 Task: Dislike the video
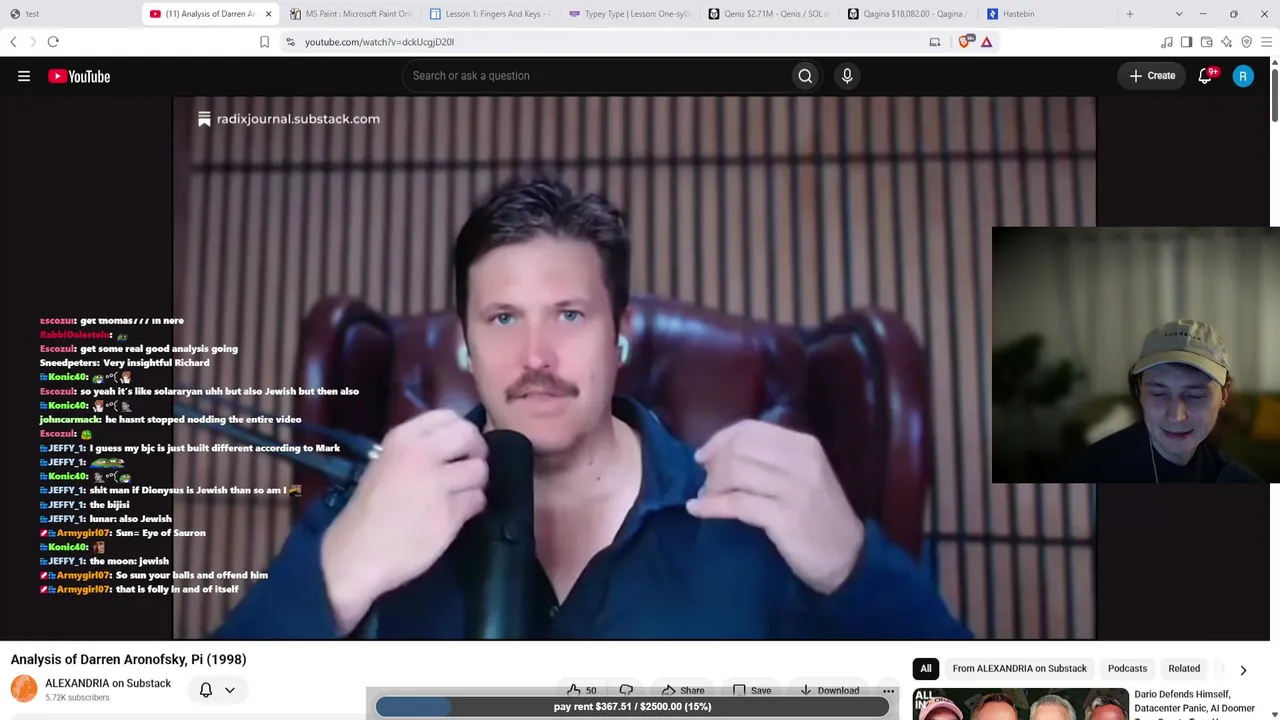pyautogui.click(x=626, y=690)
